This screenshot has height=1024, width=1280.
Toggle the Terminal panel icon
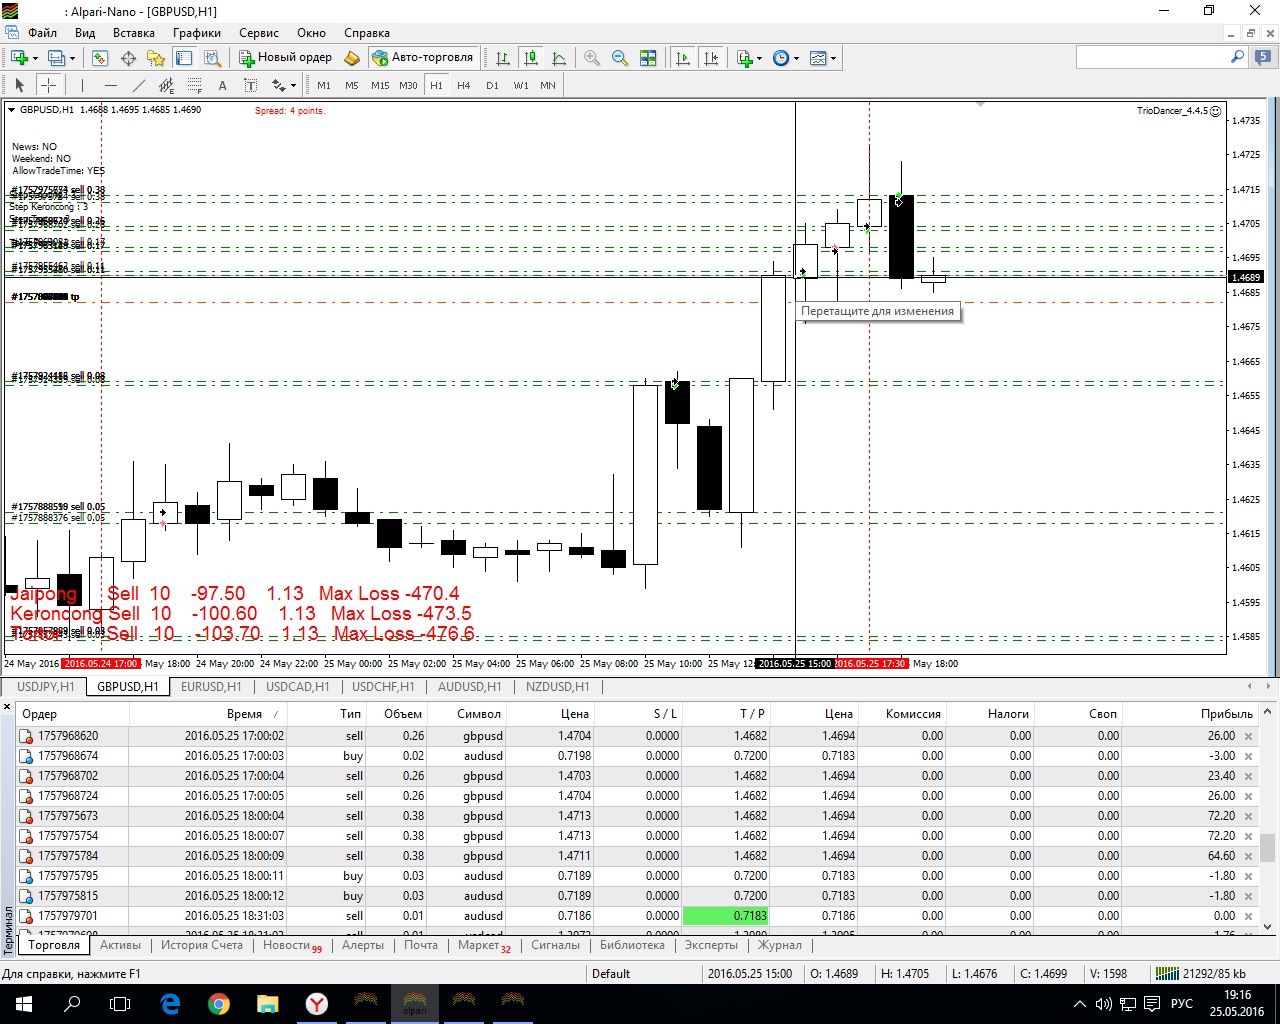point(184,58)
